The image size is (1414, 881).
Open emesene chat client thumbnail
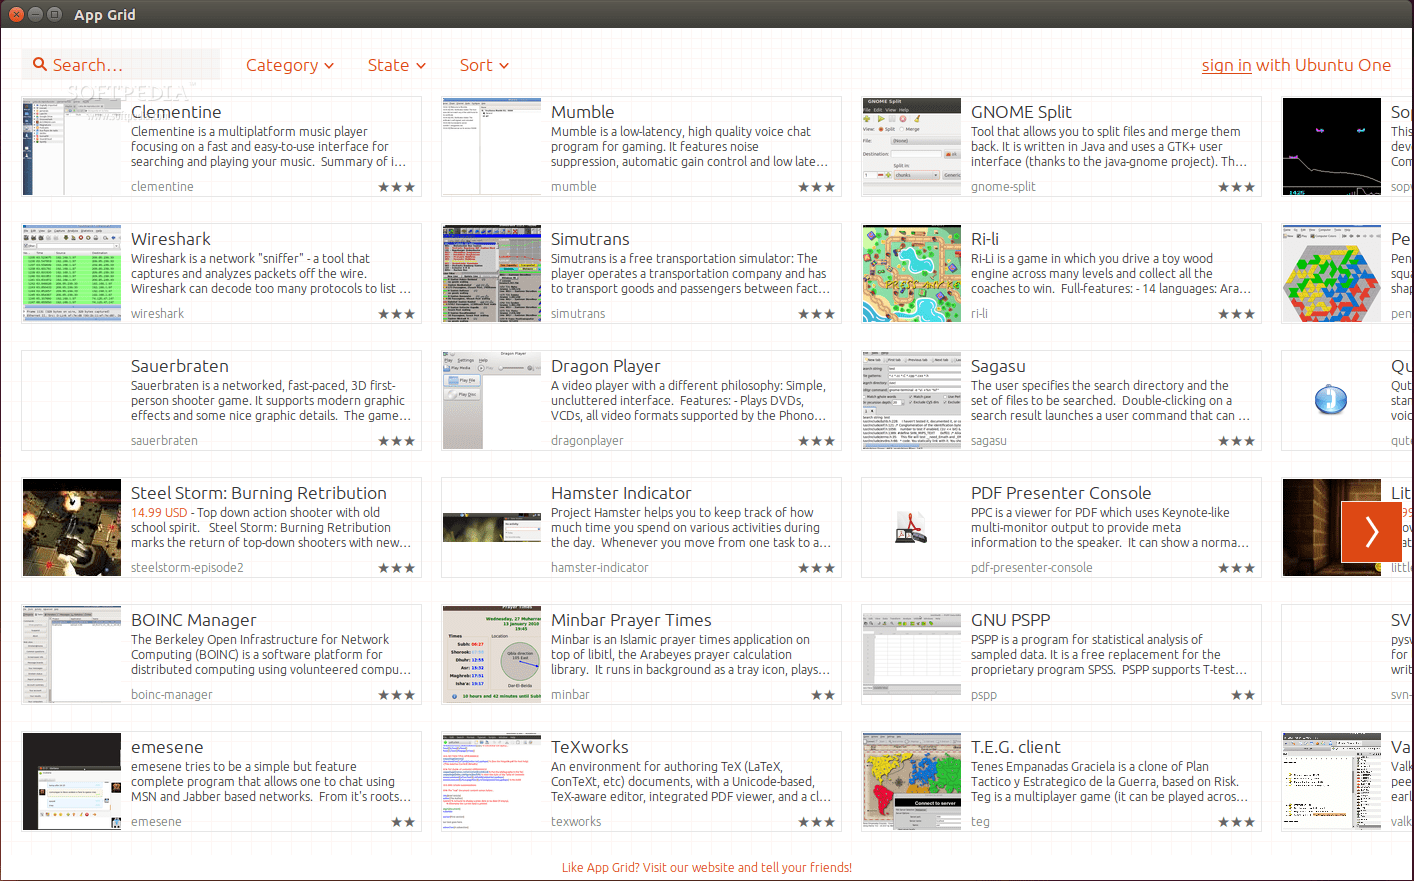(72, 781)
